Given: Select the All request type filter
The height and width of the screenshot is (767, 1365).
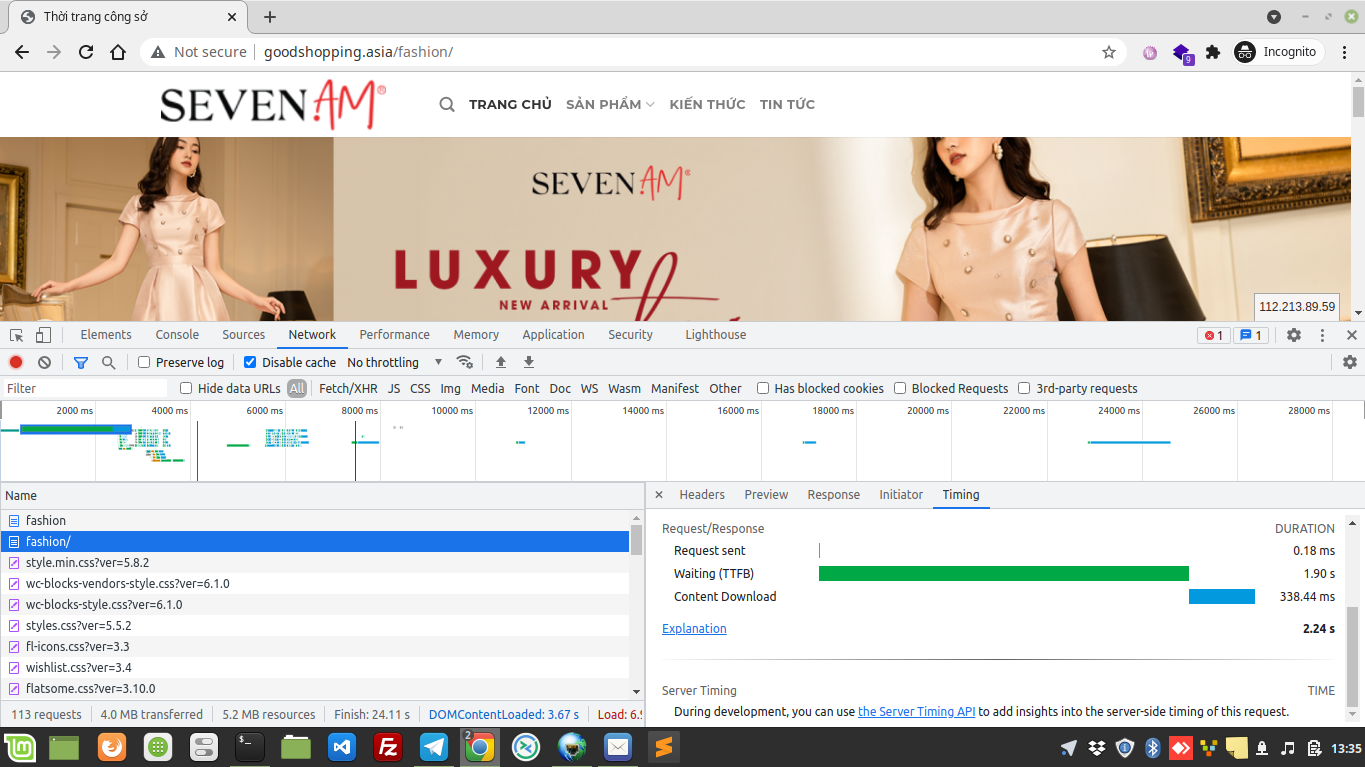Looking at the screenshot, I should pos(297,388).
